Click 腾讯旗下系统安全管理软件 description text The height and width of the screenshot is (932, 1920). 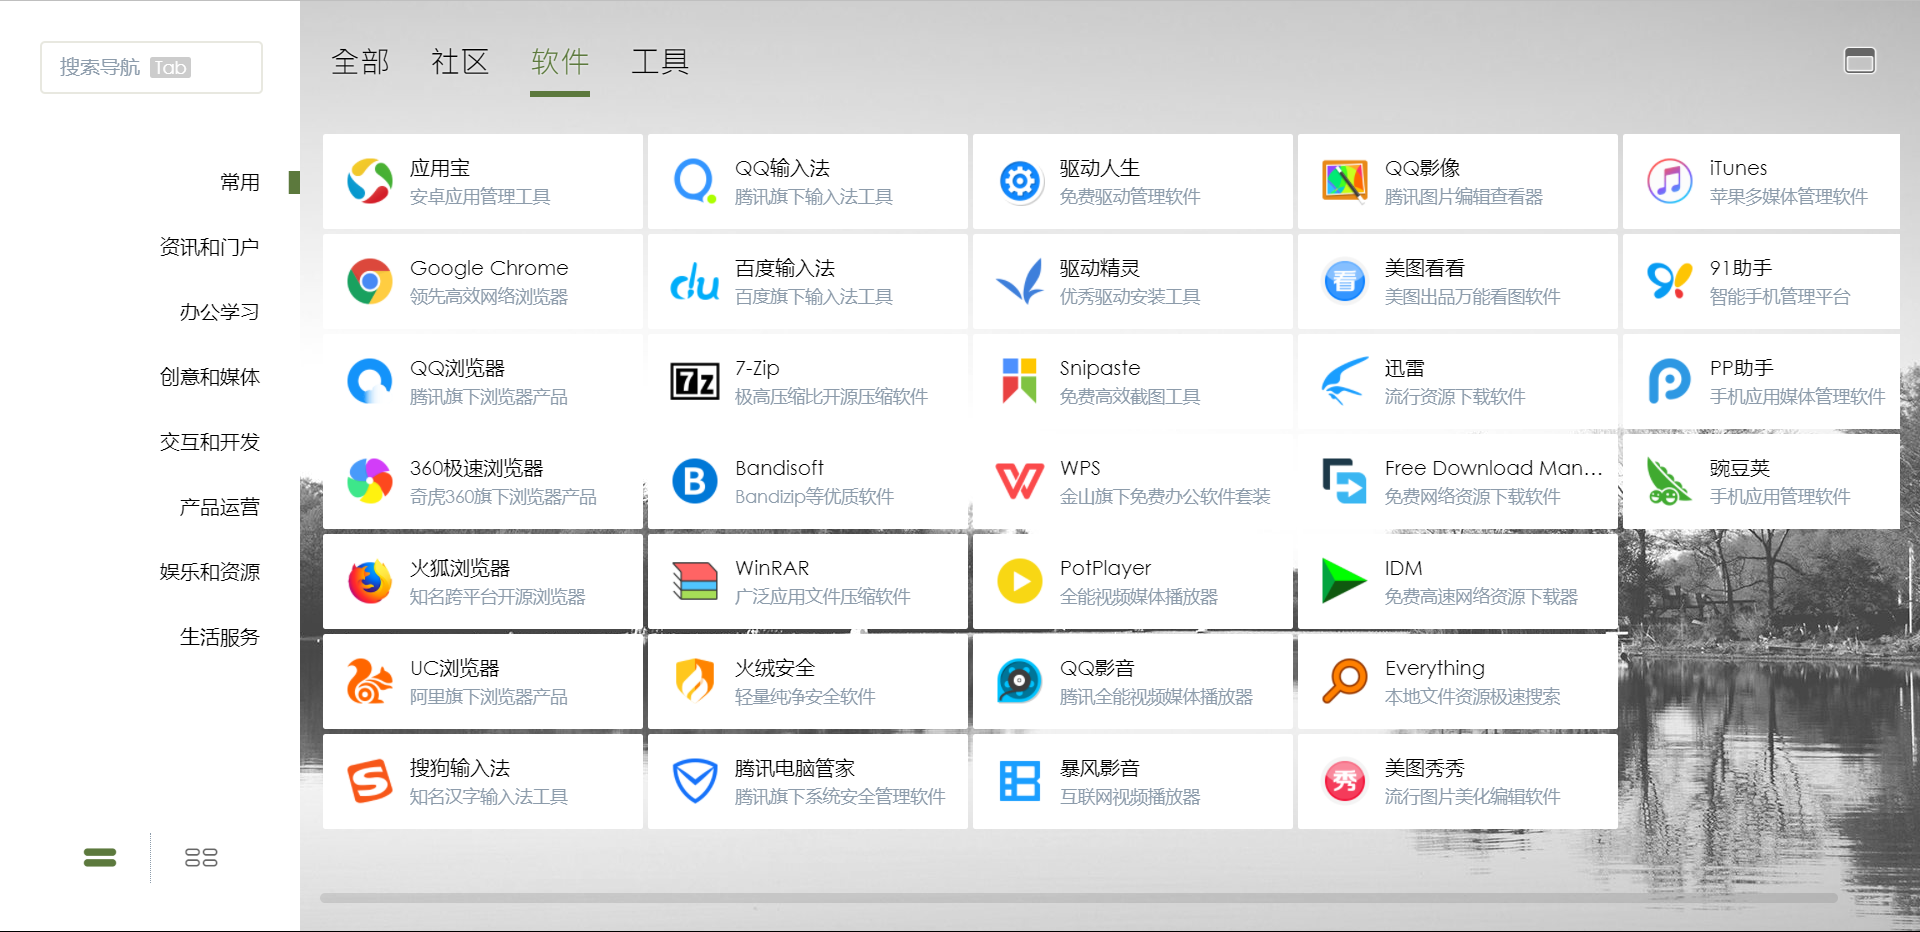point(840,797)
